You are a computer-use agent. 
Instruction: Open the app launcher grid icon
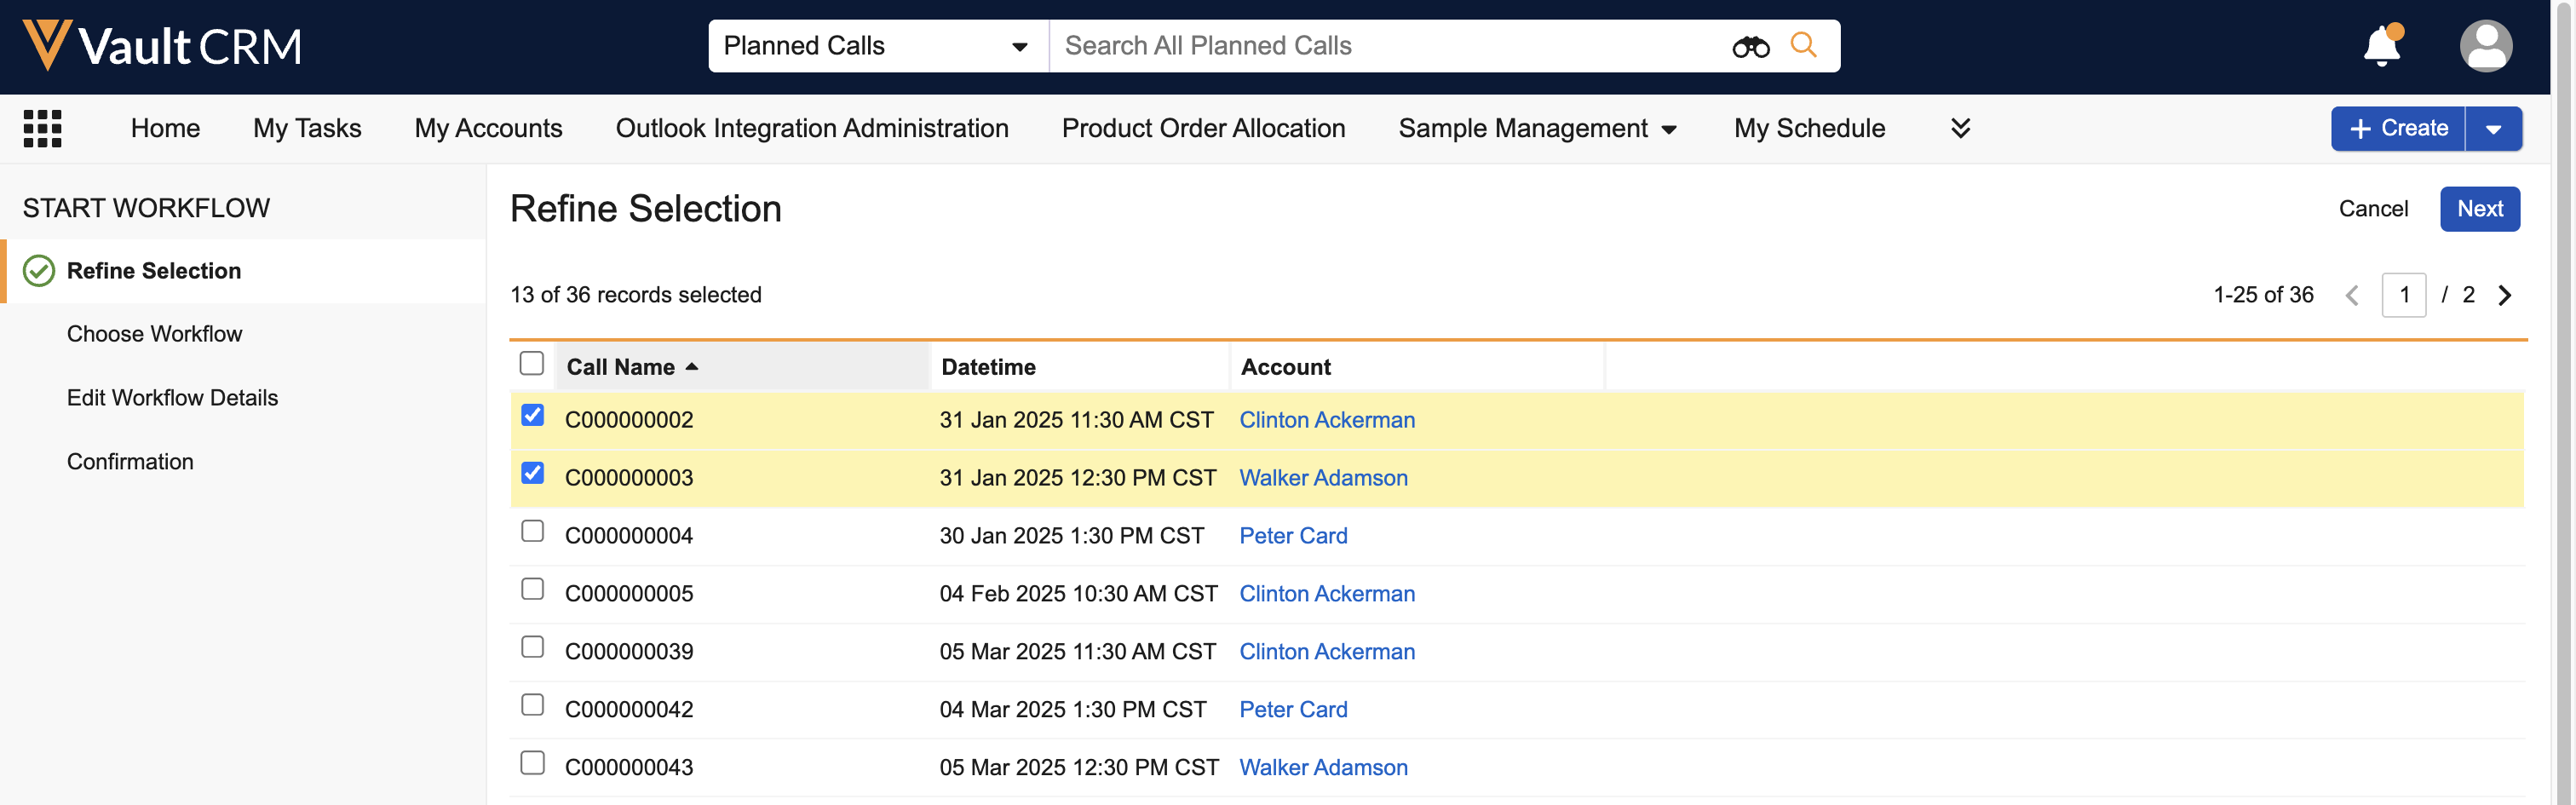(x=42, y=129)
